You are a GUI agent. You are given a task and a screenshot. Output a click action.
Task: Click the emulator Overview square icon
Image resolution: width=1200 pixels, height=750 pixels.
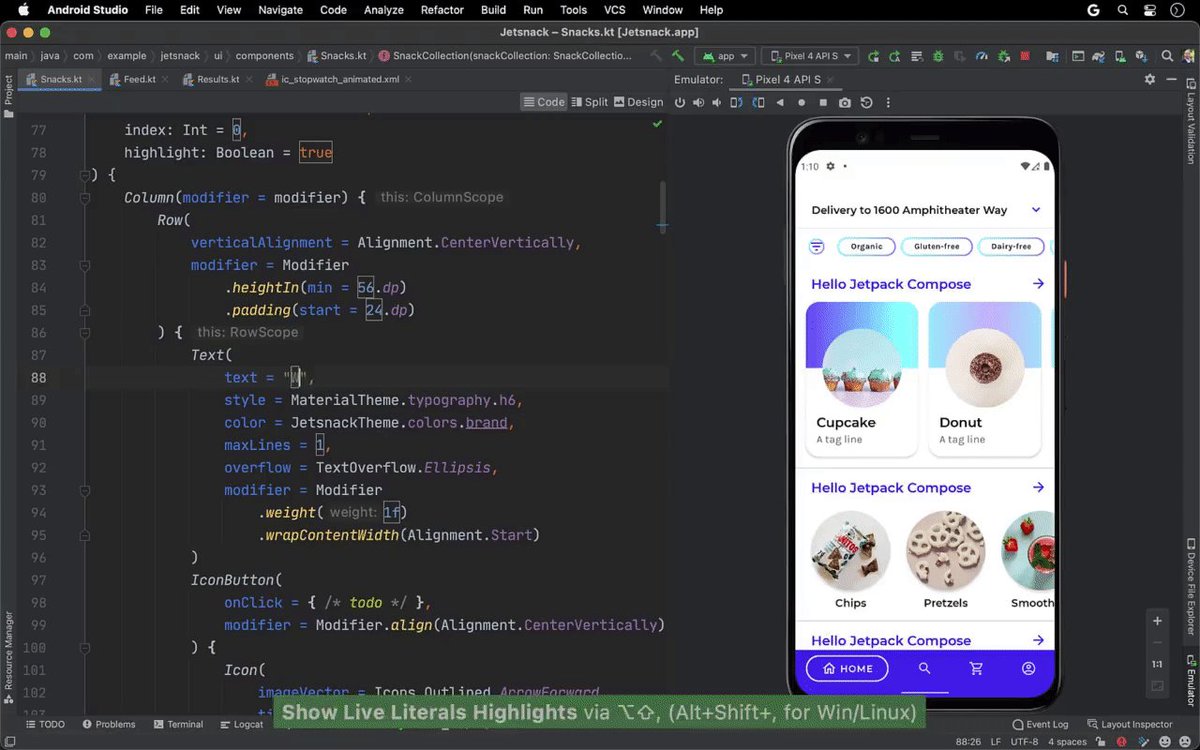[x=823, y=102]
